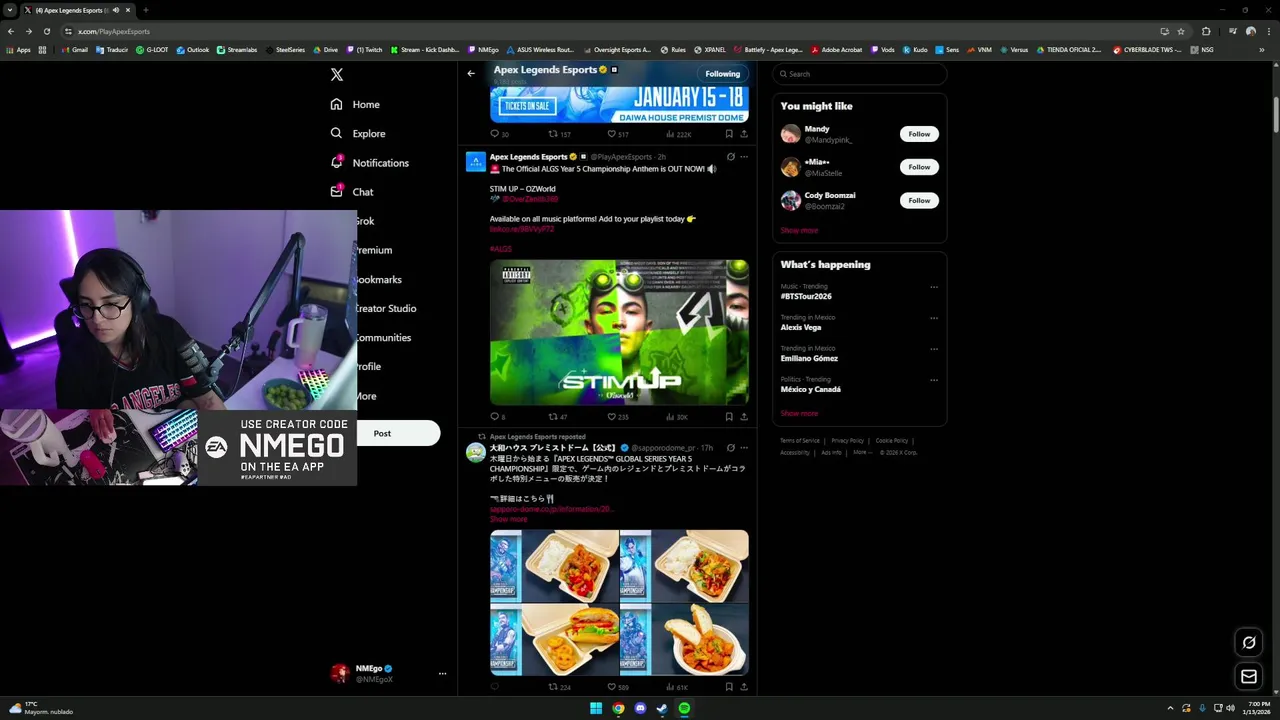Click the Notifications bell icon

(x=337, y=162)
